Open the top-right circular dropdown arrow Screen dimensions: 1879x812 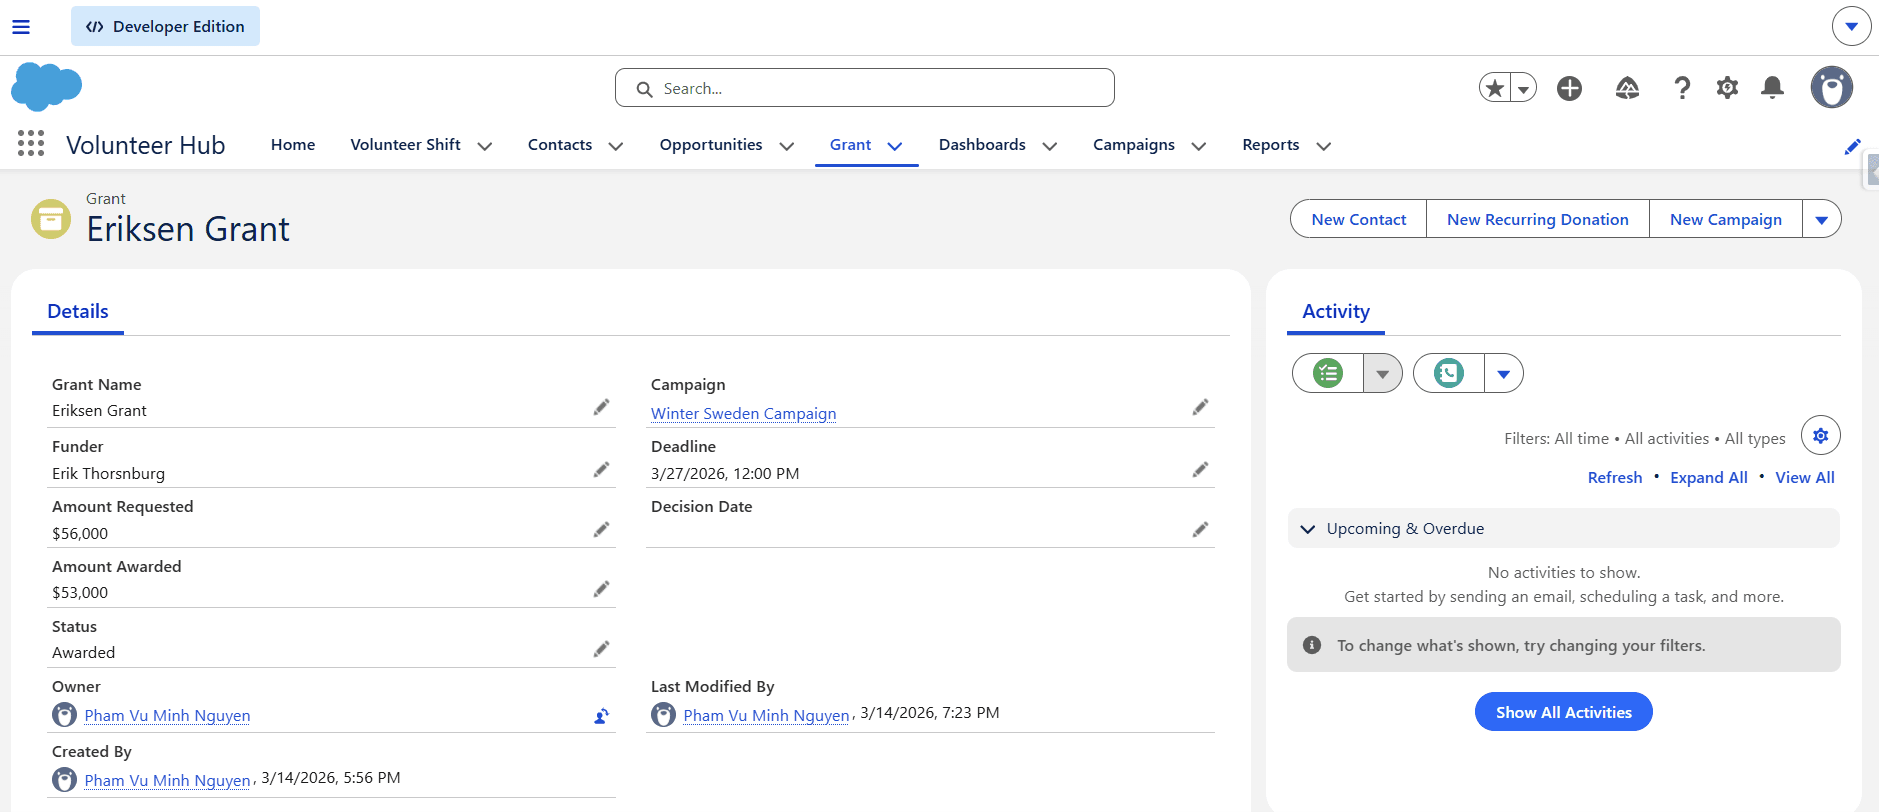click(1851, 26)
